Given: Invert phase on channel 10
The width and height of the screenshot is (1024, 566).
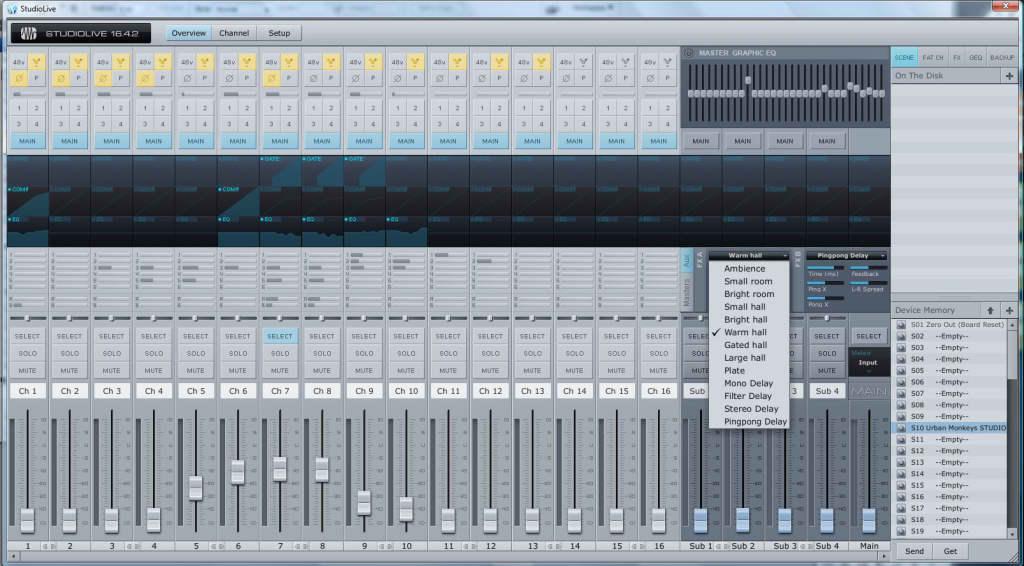Looking at the screenshot, I should click(x=397, y=78).
